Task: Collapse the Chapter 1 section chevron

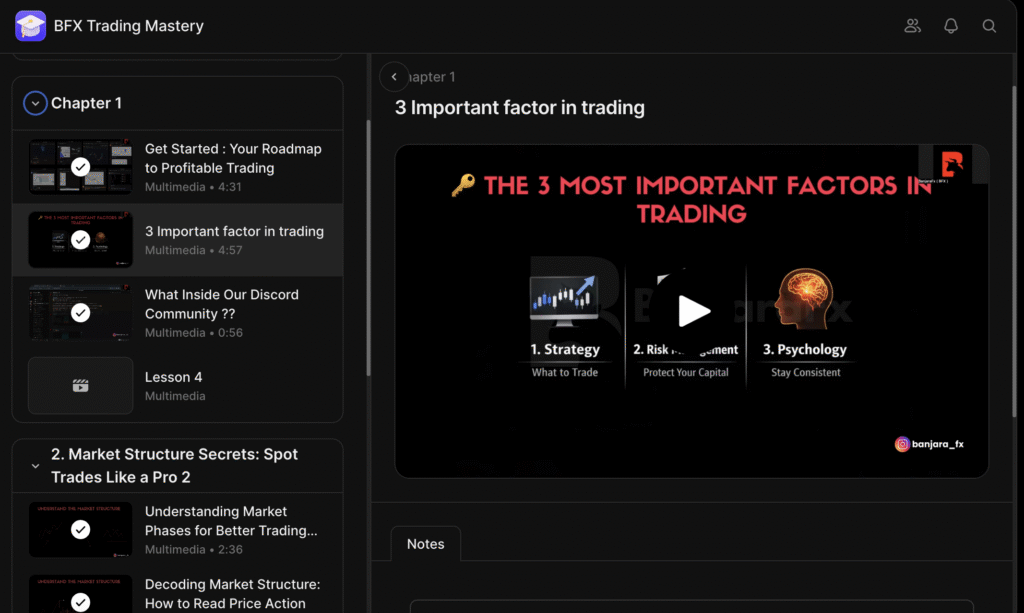Action: pos(36,103)
